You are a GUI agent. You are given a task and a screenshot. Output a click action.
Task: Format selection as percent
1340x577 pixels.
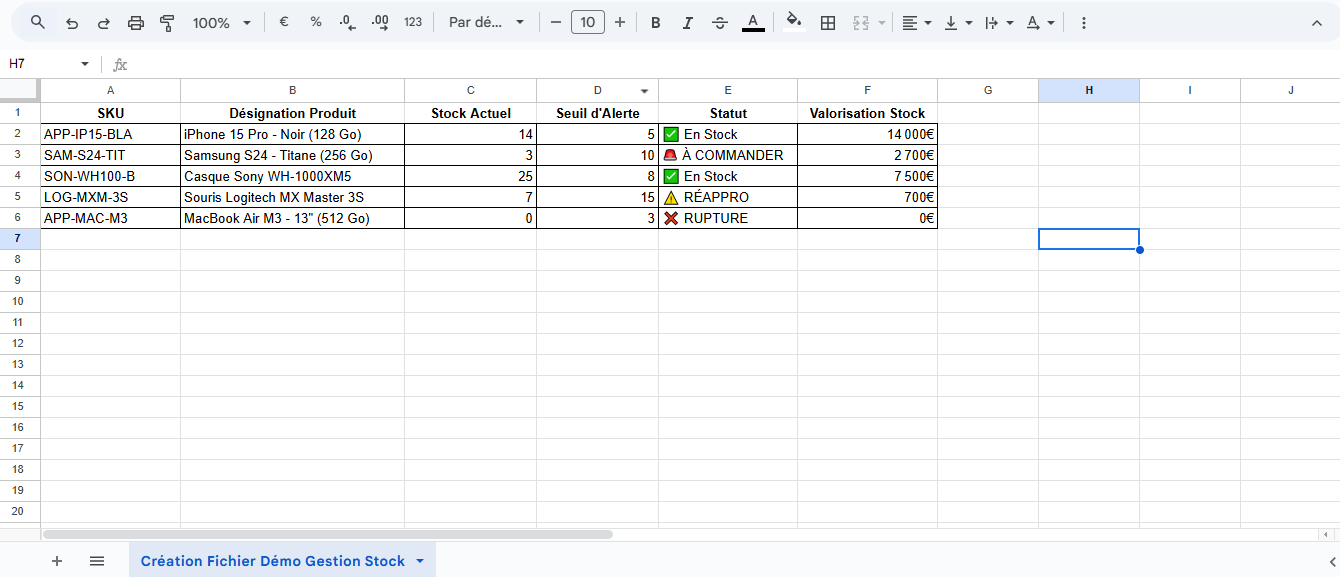[x=316, y=22]
